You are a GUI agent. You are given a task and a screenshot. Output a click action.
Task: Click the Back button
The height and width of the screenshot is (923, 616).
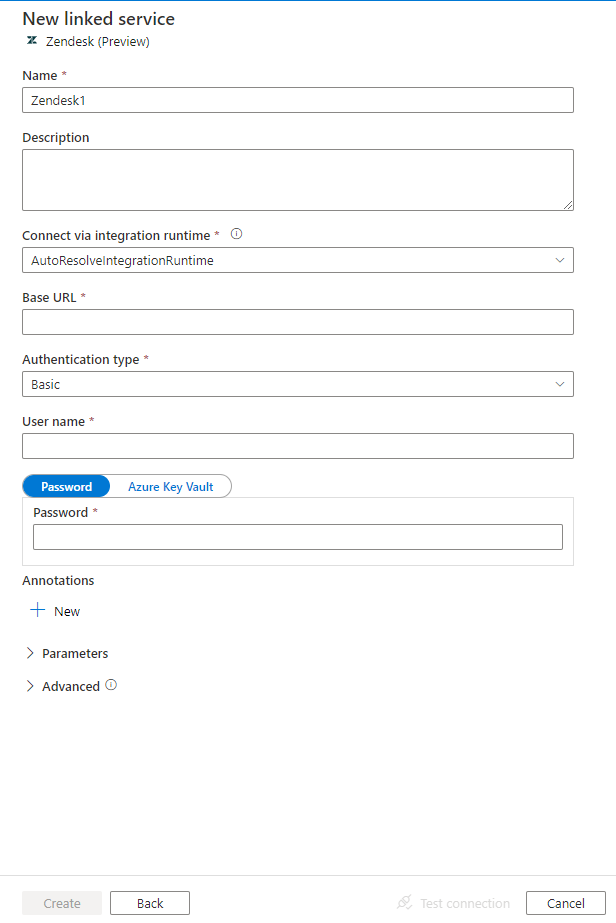[149, 902]
